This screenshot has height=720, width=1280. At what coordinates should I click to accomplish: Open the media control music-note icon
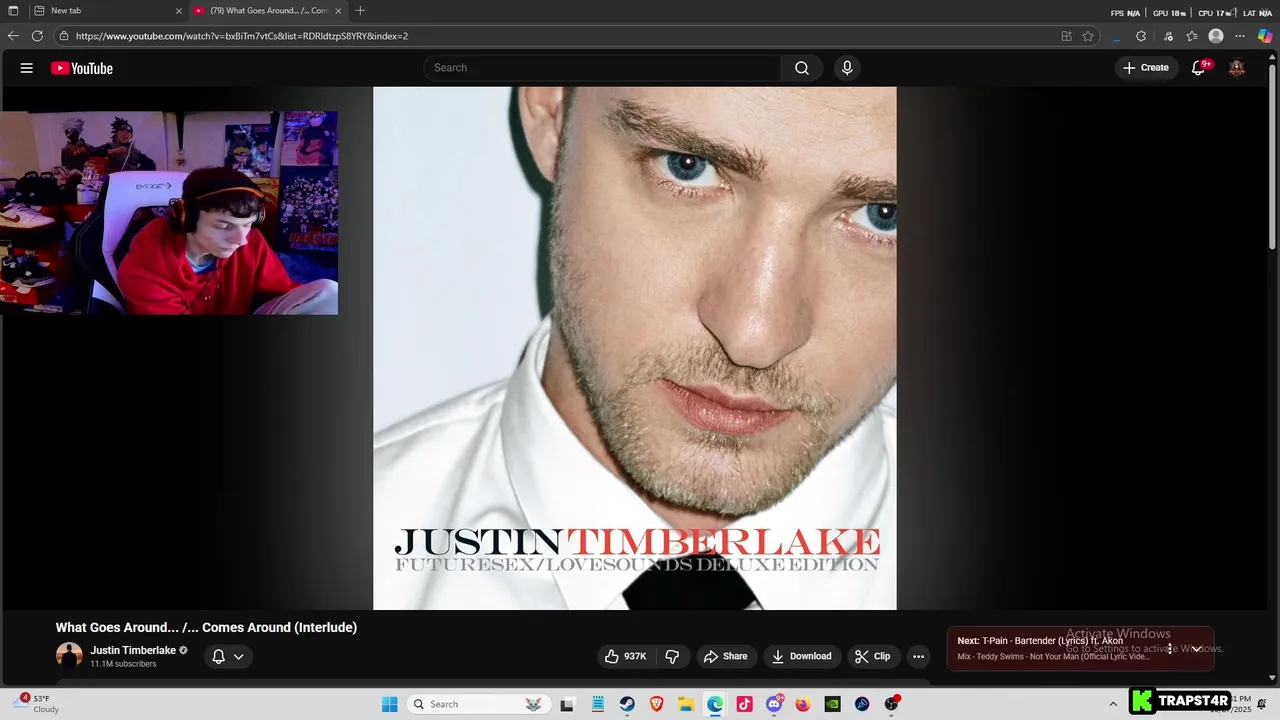[1168, 36]
